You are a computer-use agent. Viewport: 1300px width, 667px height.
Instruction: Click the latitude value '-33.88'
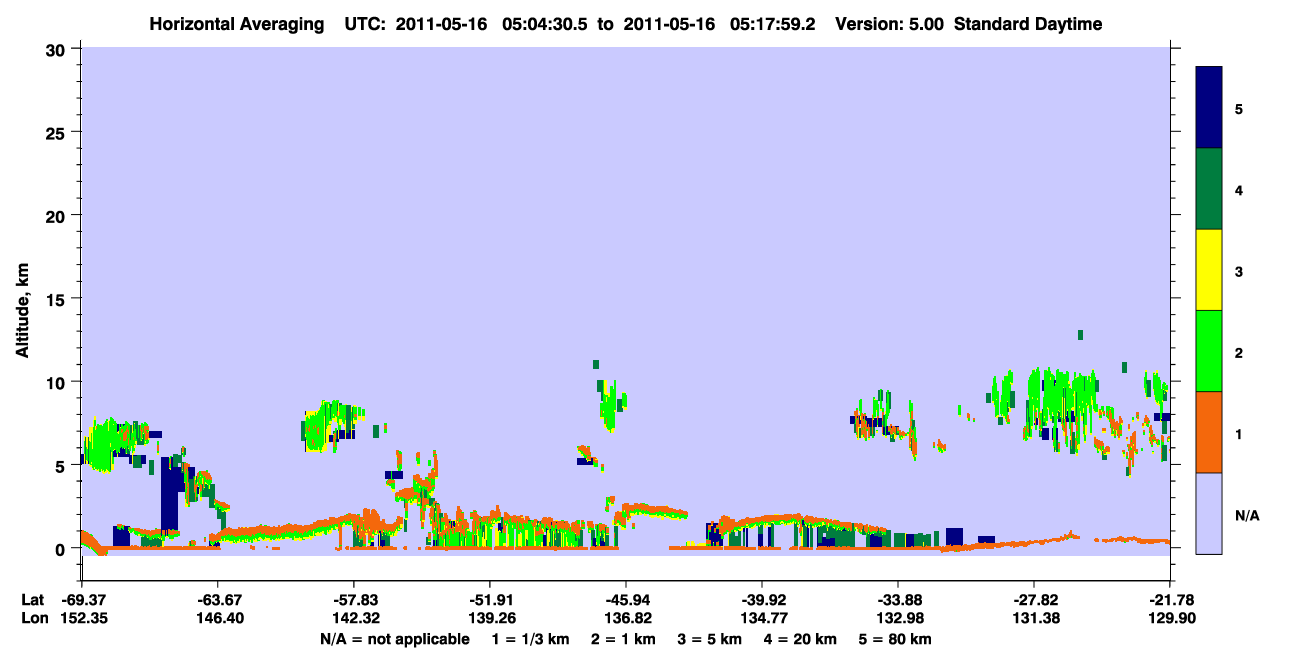[x=898, y=600]
